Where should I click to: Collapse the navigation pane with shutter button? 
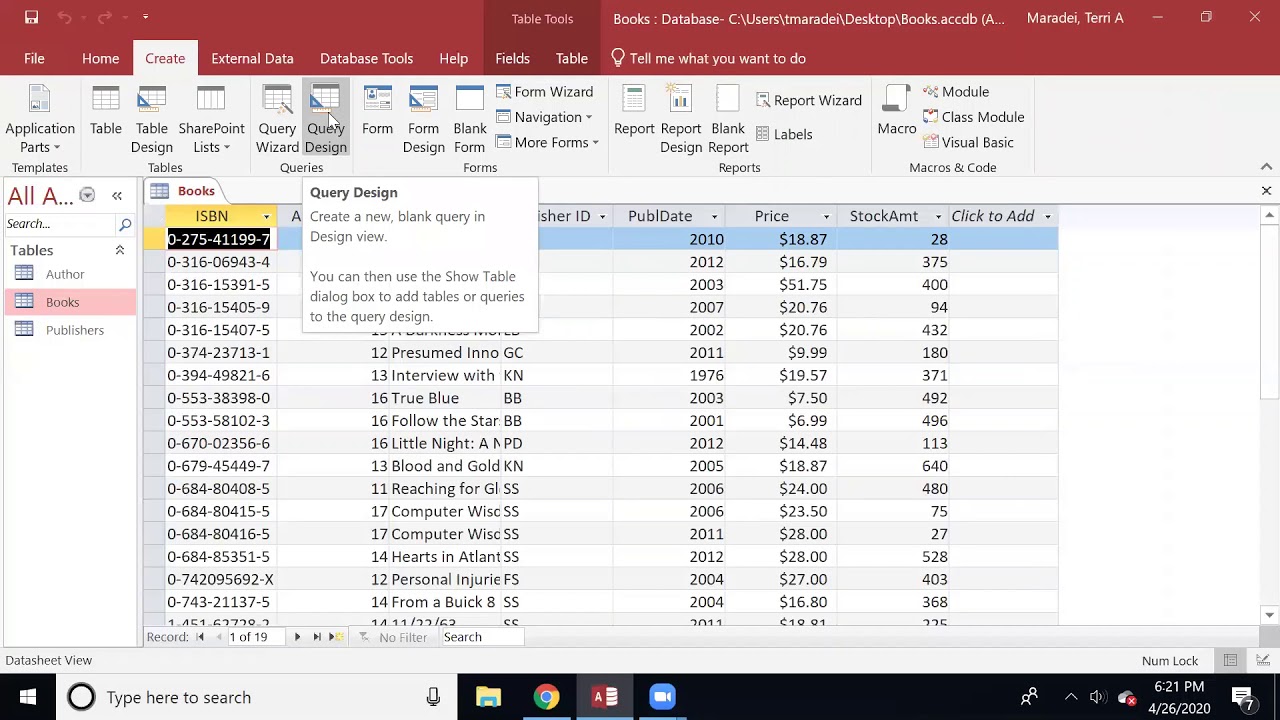tap(117, 196)
